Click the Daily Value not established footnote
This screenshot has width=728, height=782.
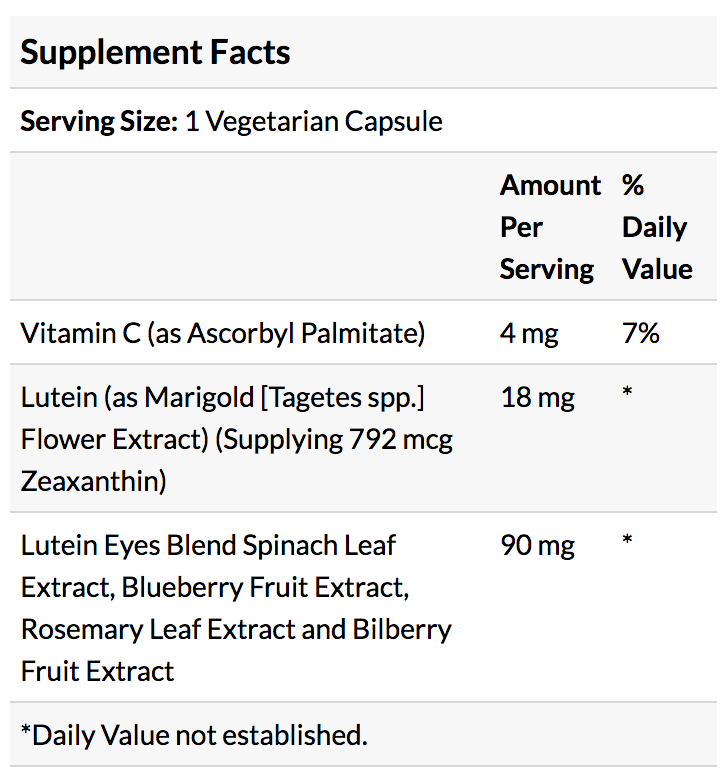[x=194, y=735]
